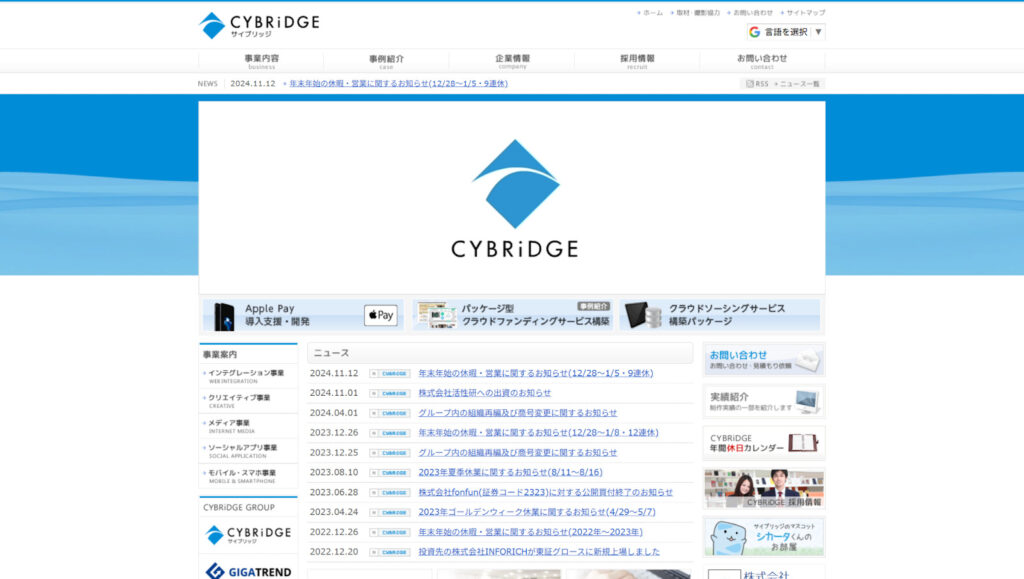Click the CYBRiDGE recruitment info banner

click(764, 489)
